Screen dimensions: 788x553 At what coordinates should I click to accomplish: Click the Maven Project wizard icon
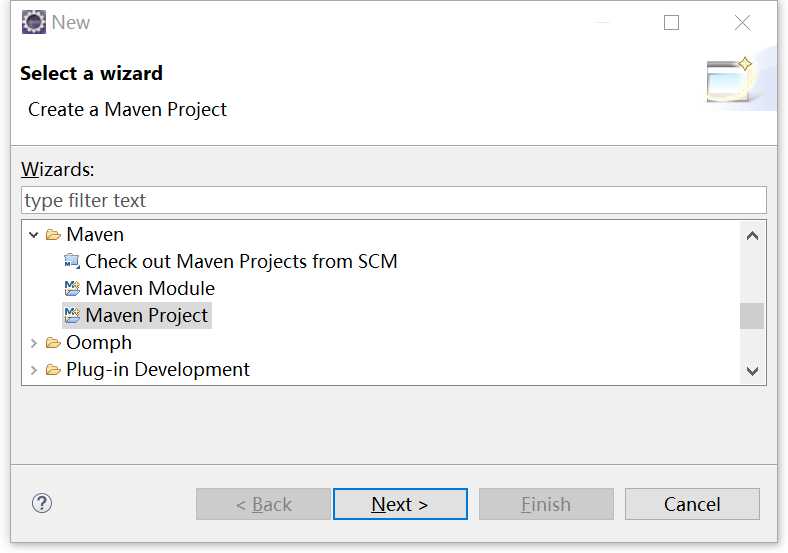[x=72, y=315]
